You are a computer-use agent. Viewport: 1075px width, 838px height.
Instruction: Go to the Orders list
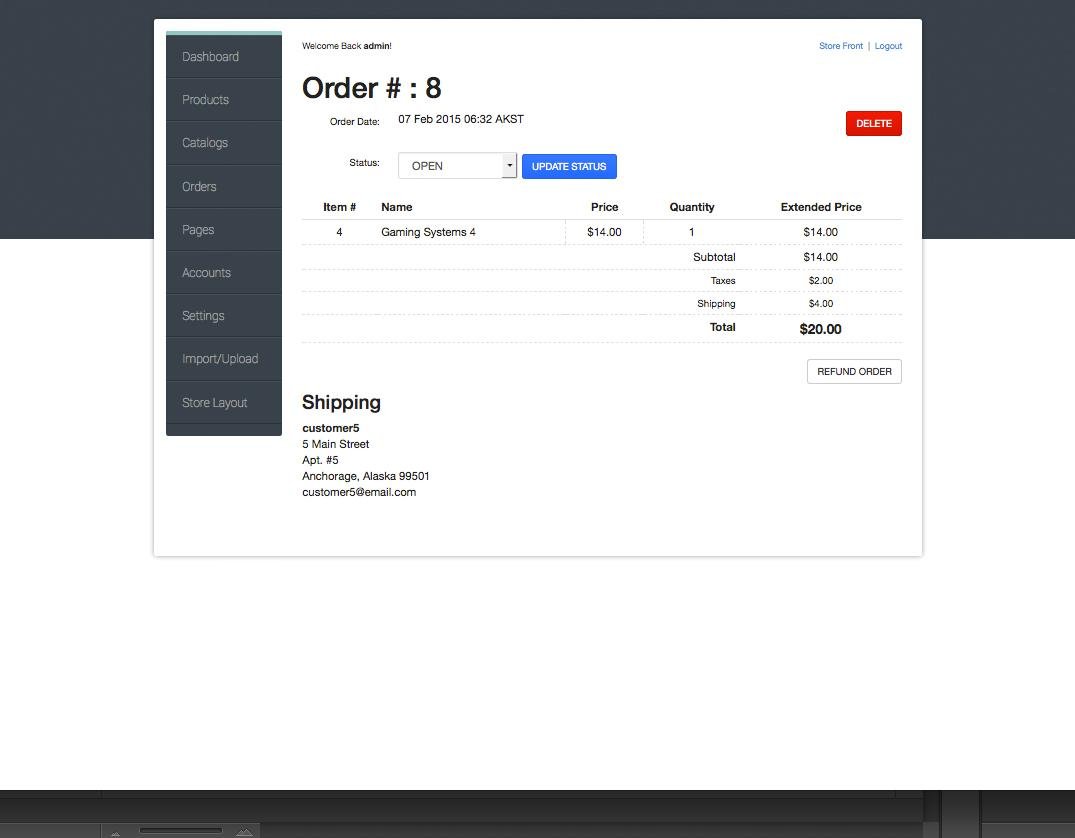click(x=199, y=186)
